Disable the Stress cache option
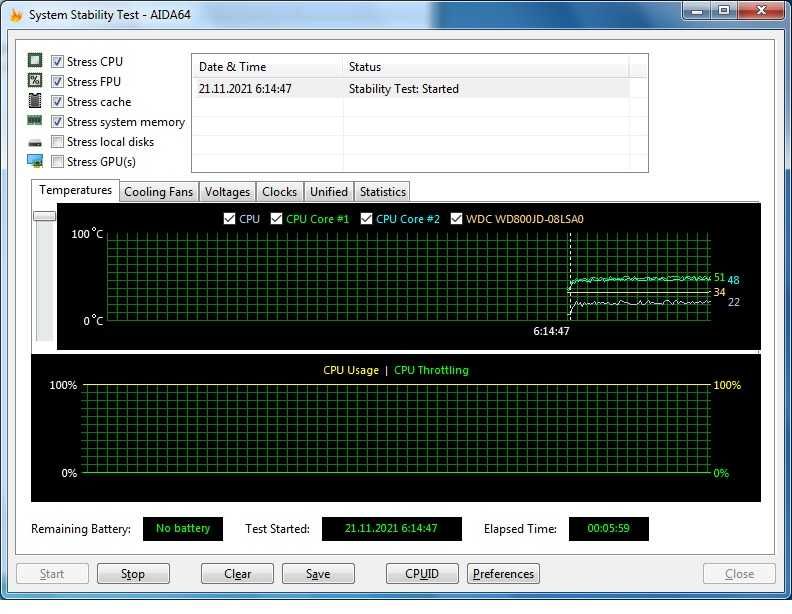792x614 pixels. [58, 101]
